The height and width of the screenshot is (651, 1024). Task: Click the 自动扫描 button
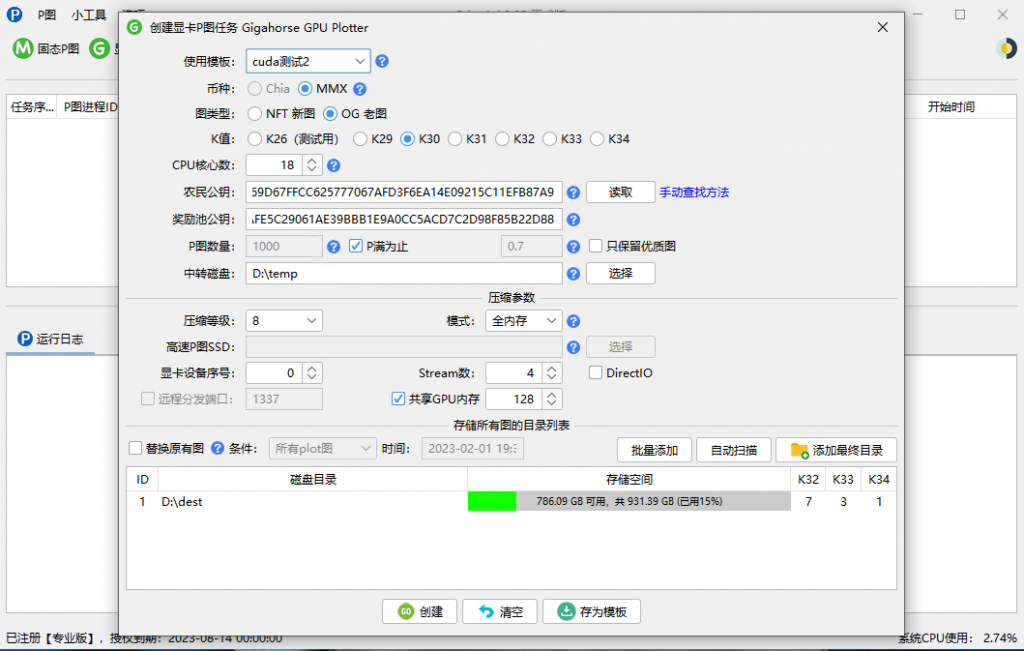pos(733,450)
